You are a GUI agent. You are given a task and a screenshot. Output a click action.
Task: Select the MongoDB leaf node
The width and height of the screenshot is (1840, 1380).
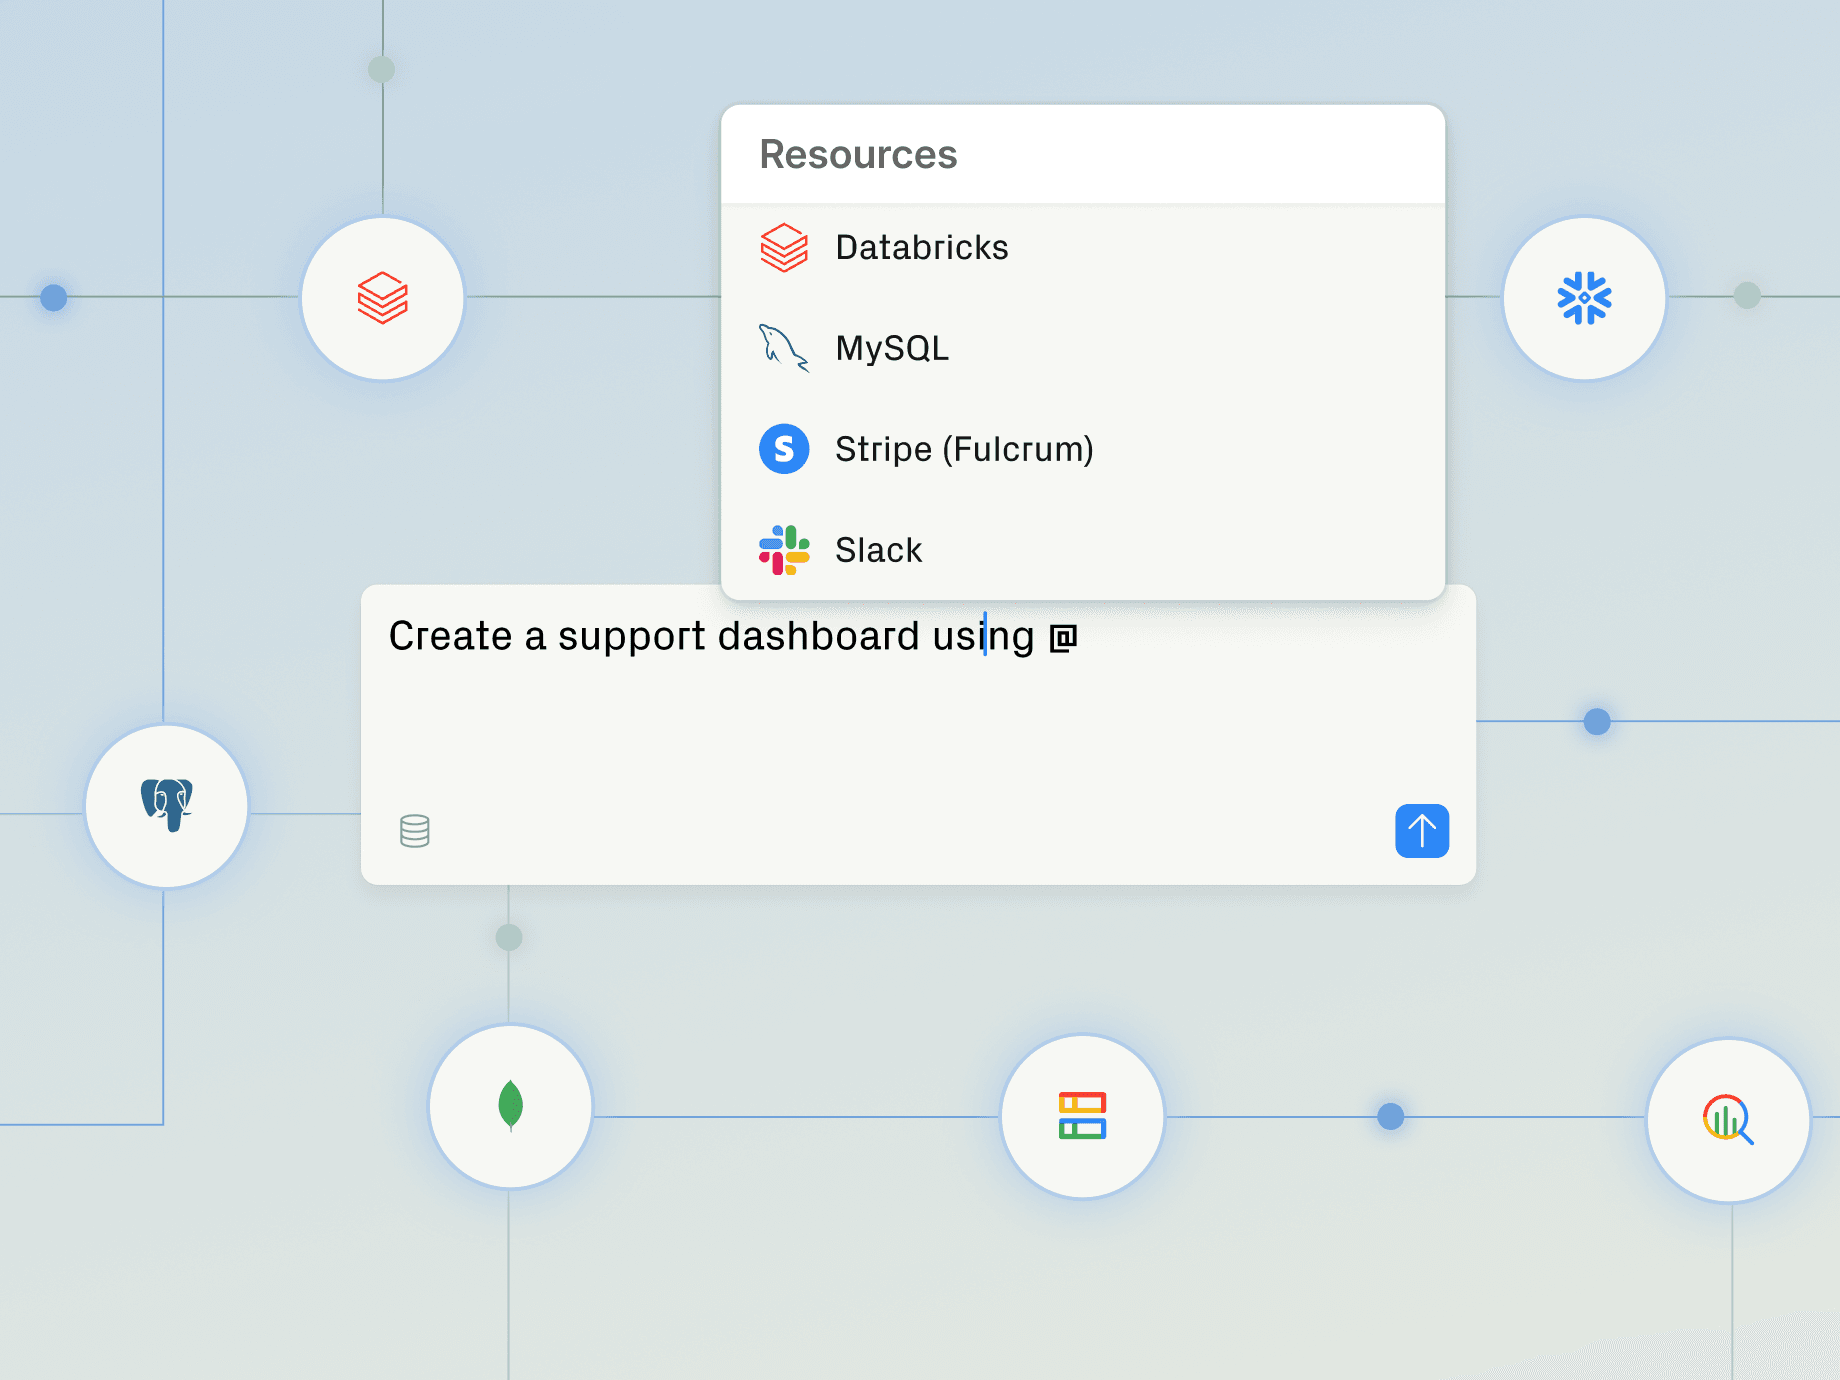pyautogui.click(x=511, y=1106)
